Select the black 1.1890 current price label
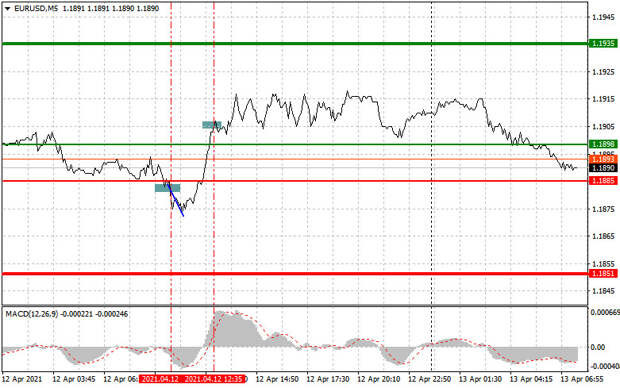 [x=603, y=168]
